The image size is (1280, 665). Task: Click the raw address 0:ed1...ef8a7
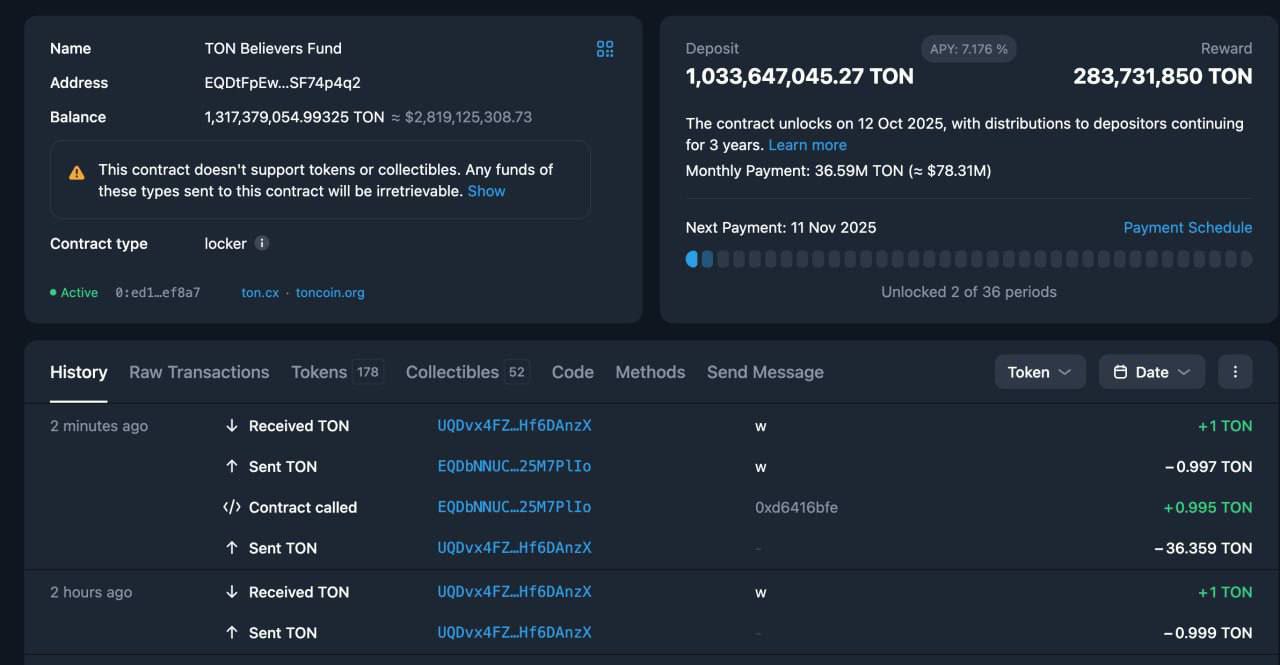coord(158,293)
